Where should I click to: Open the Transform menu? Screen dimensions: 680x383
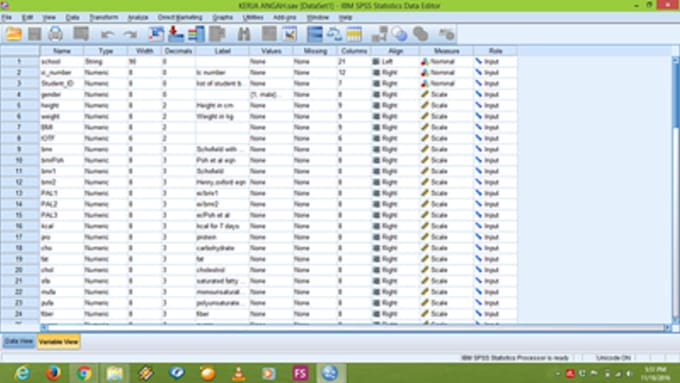pos(104,17)
